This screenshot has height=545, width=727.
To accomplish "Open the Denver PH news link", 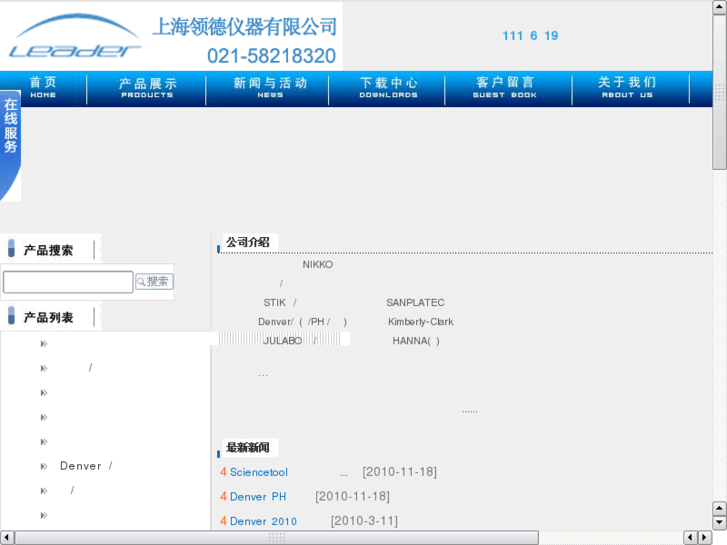I will point(258,497).
